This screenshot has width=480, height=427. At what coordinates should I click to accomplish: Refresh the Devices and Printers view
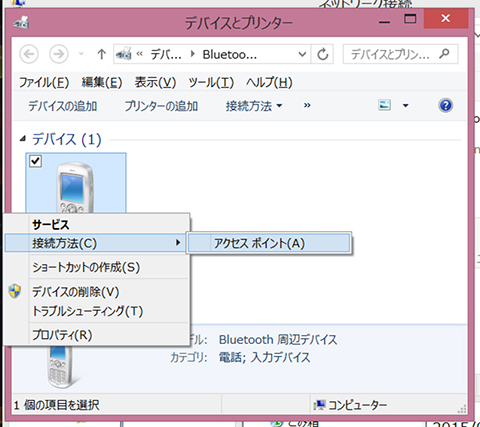point(322,54)
